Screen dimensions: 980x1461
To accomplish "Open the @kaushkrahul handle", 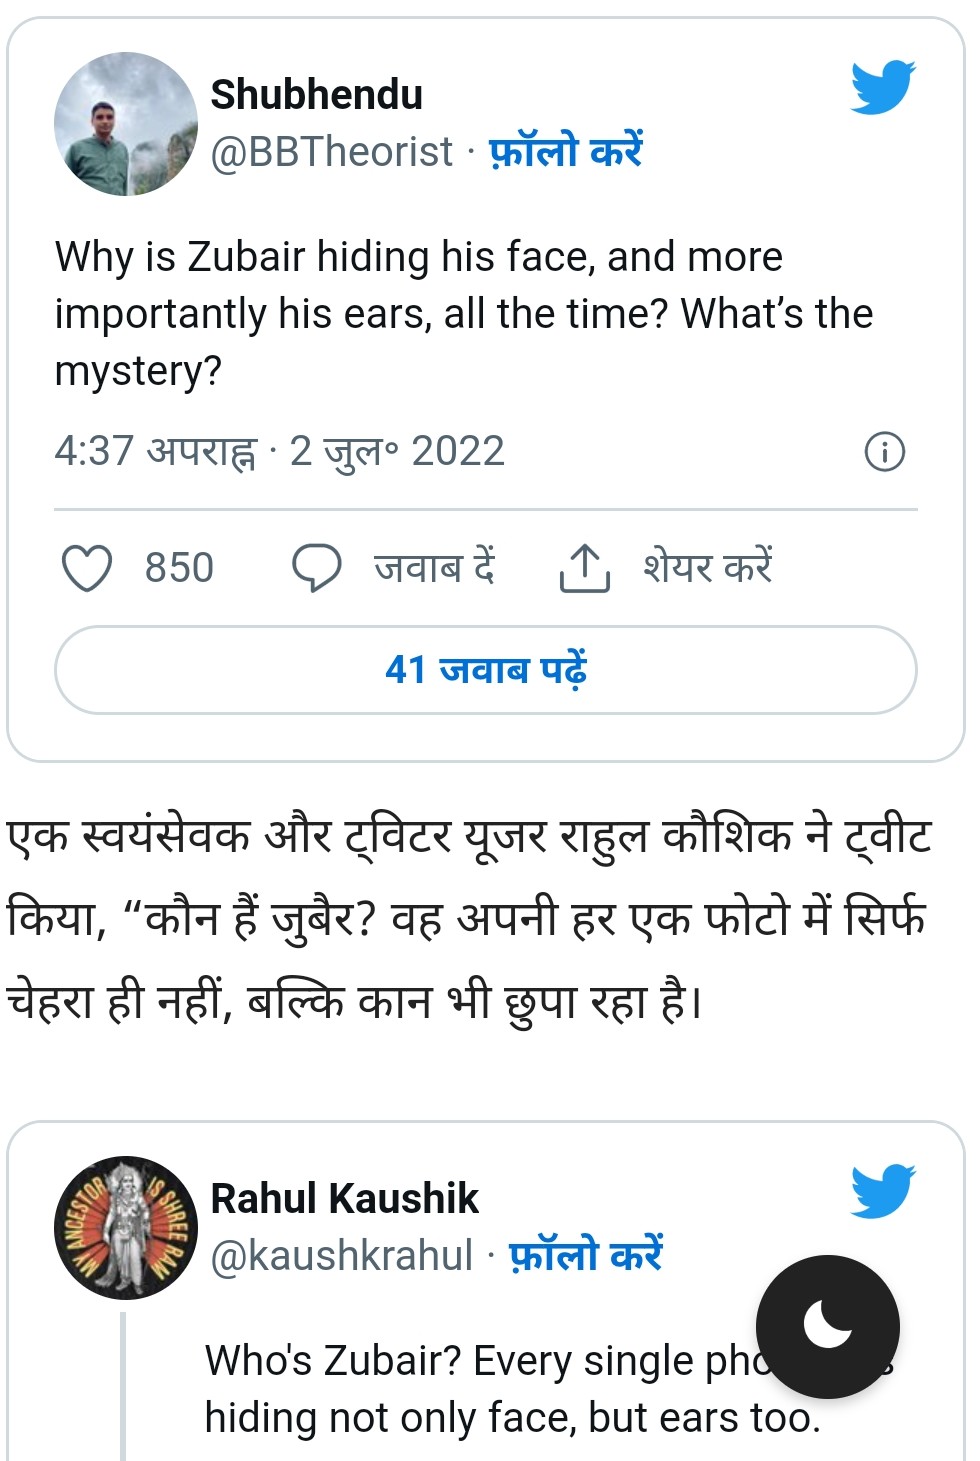I will tap(342, 1256).
